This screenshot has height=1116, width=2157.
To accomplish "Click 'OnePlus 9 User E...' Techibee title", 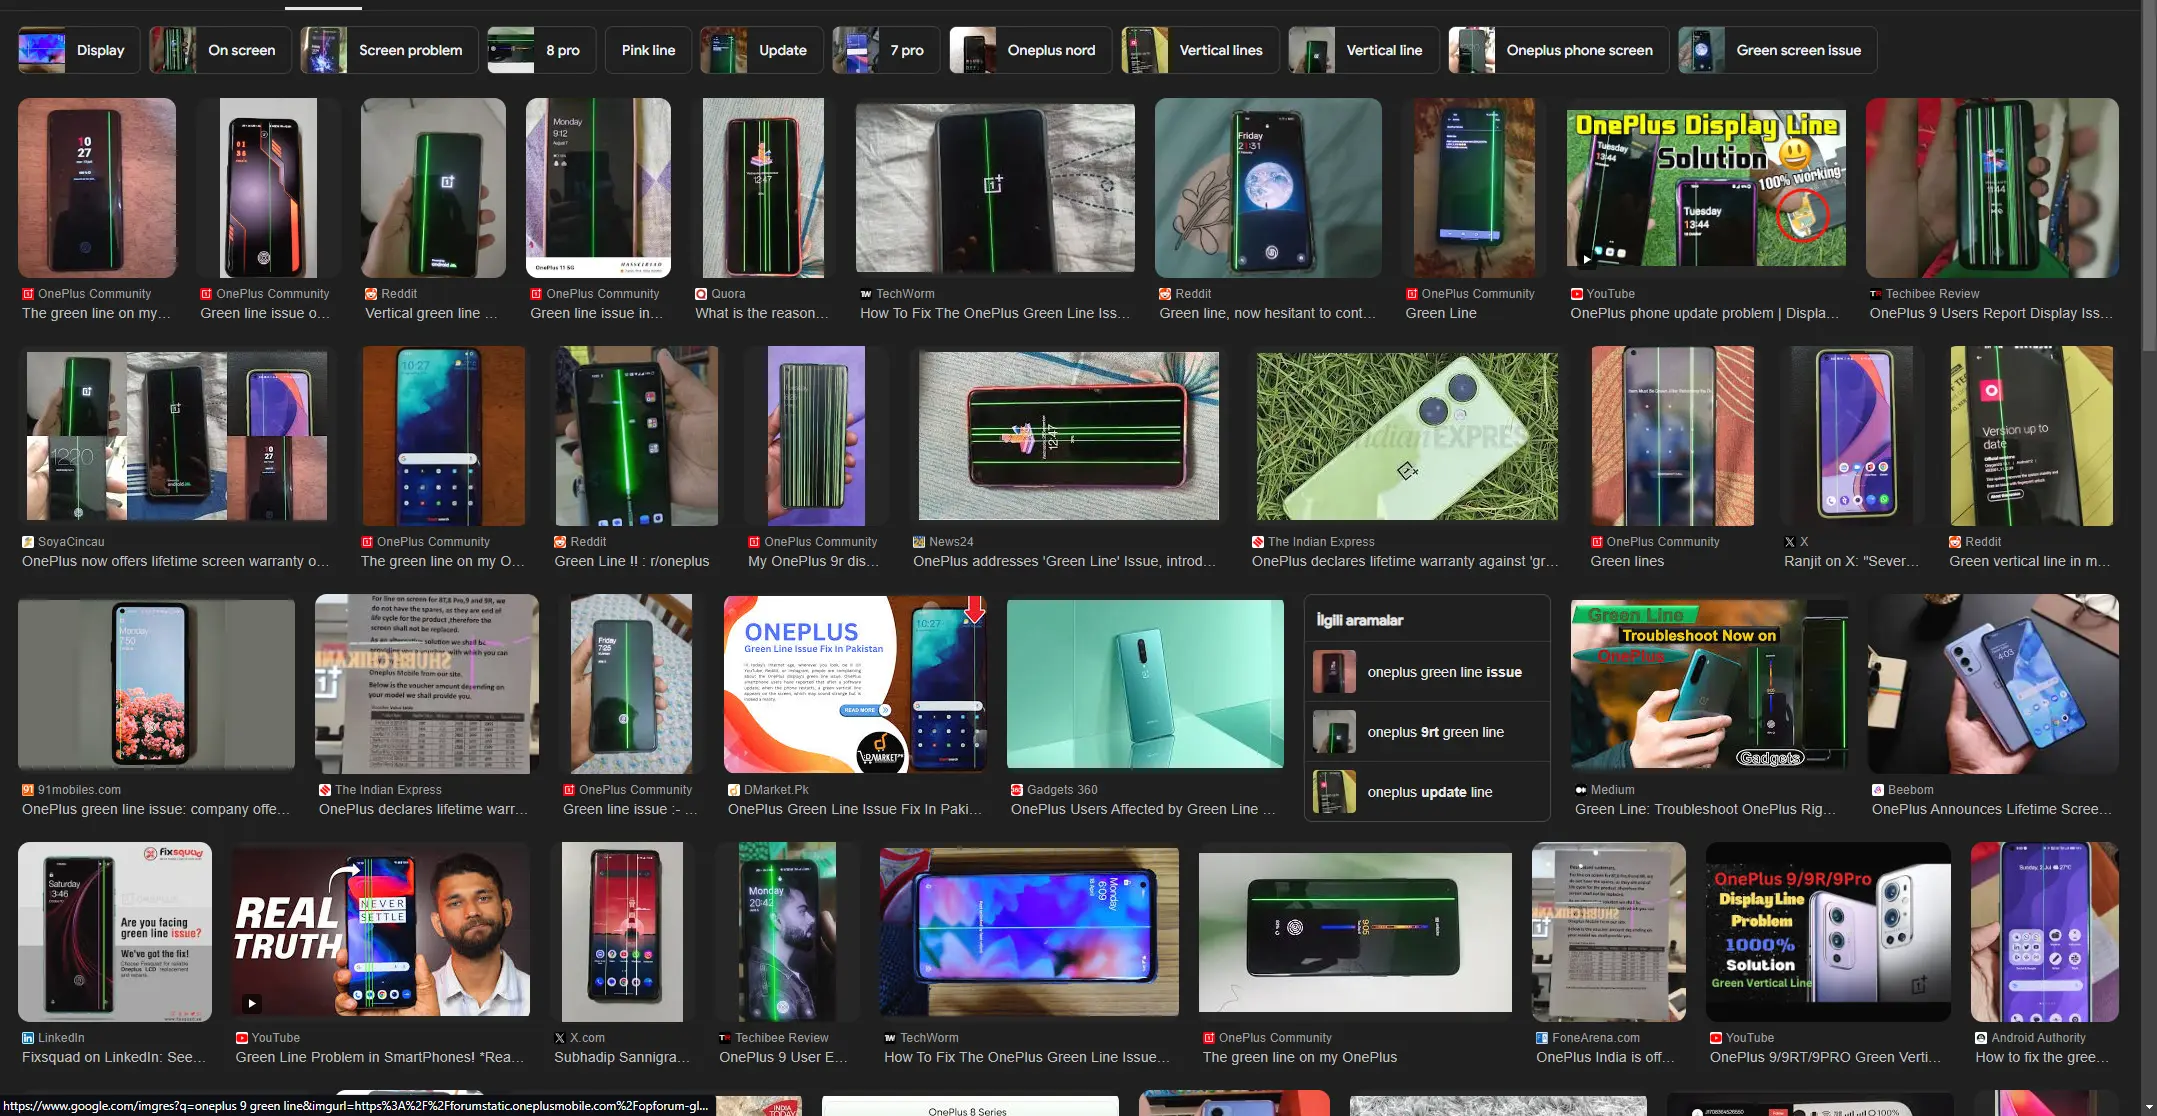I will [x=783, y=1057].
